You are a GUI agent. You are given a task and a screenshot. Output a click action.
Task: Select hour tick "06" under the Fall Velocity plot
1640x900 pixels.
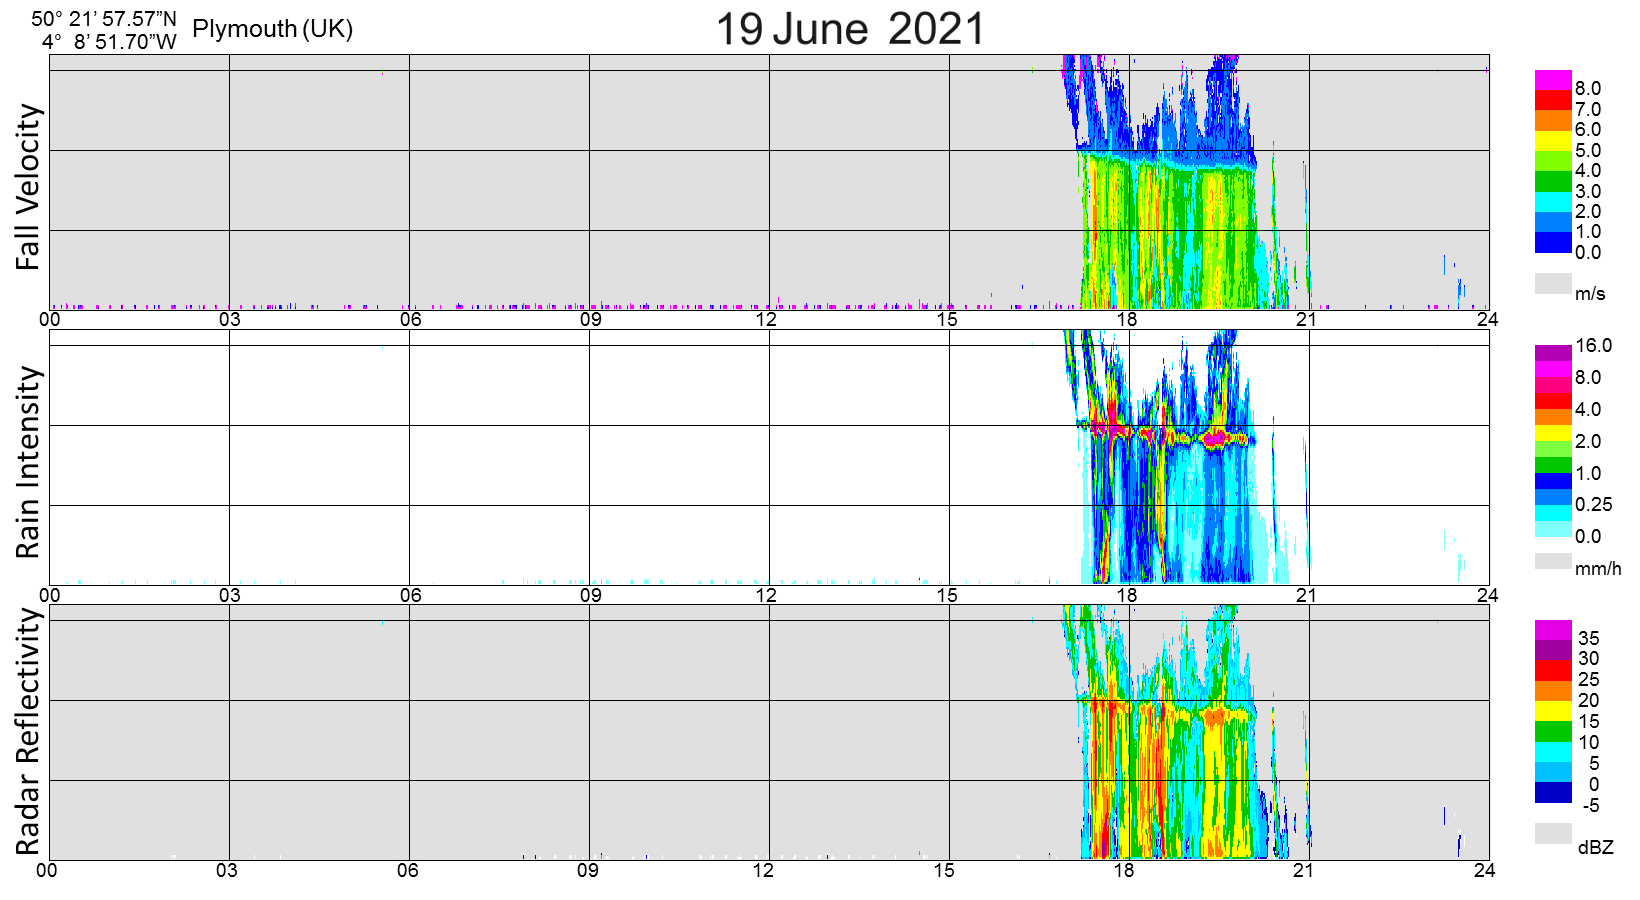(410, 320)
